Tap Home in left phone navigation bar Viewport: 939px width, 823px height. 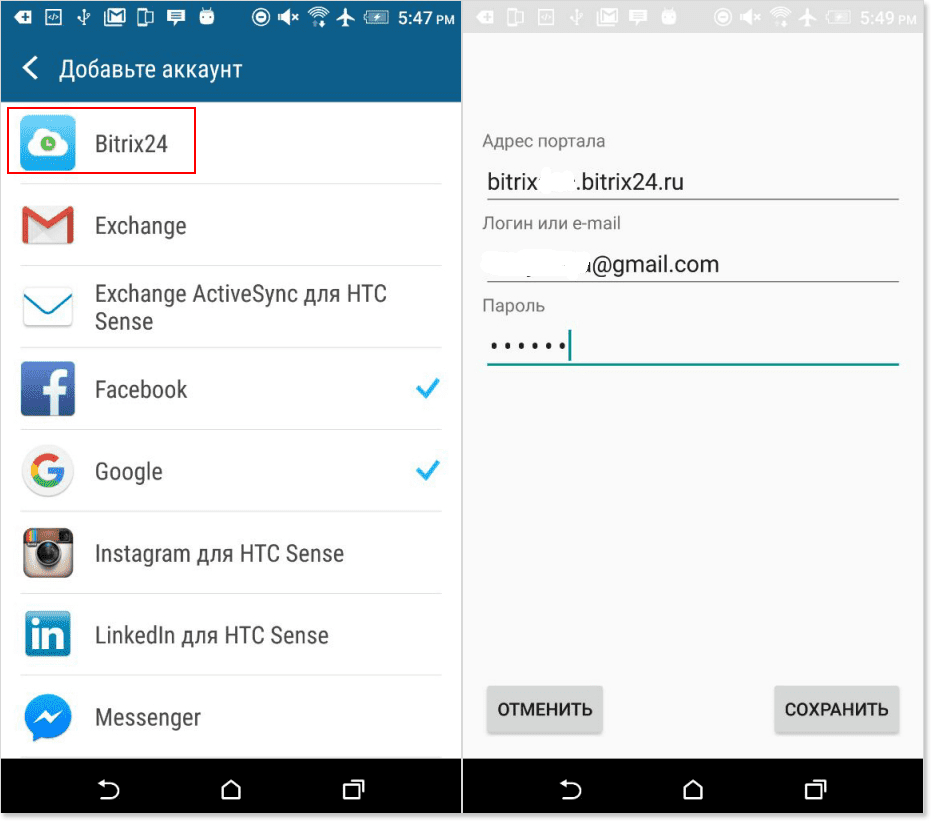[231, 789]
